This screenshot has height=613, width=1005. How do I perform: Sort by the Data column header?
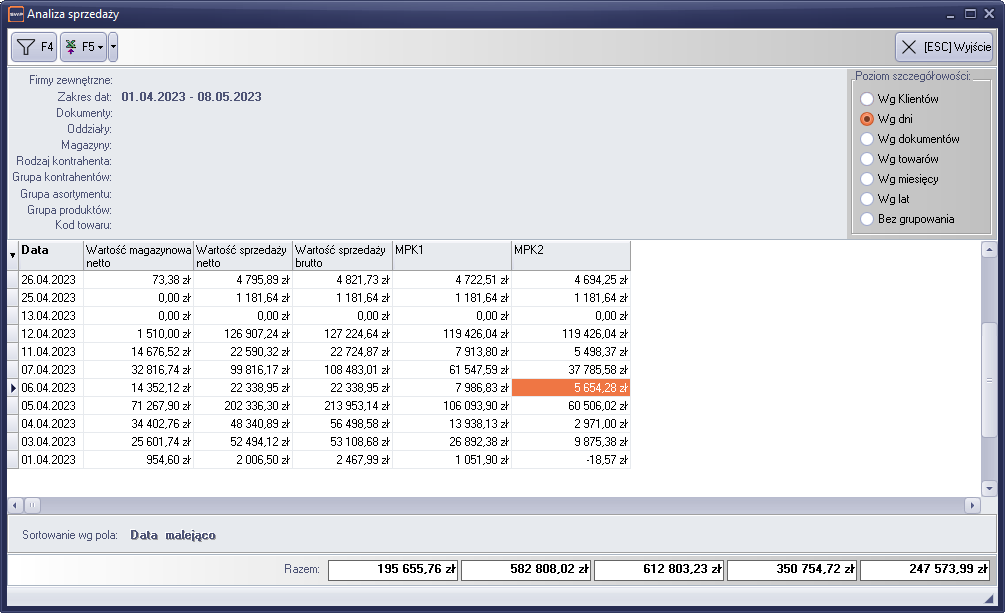[50, 256]
